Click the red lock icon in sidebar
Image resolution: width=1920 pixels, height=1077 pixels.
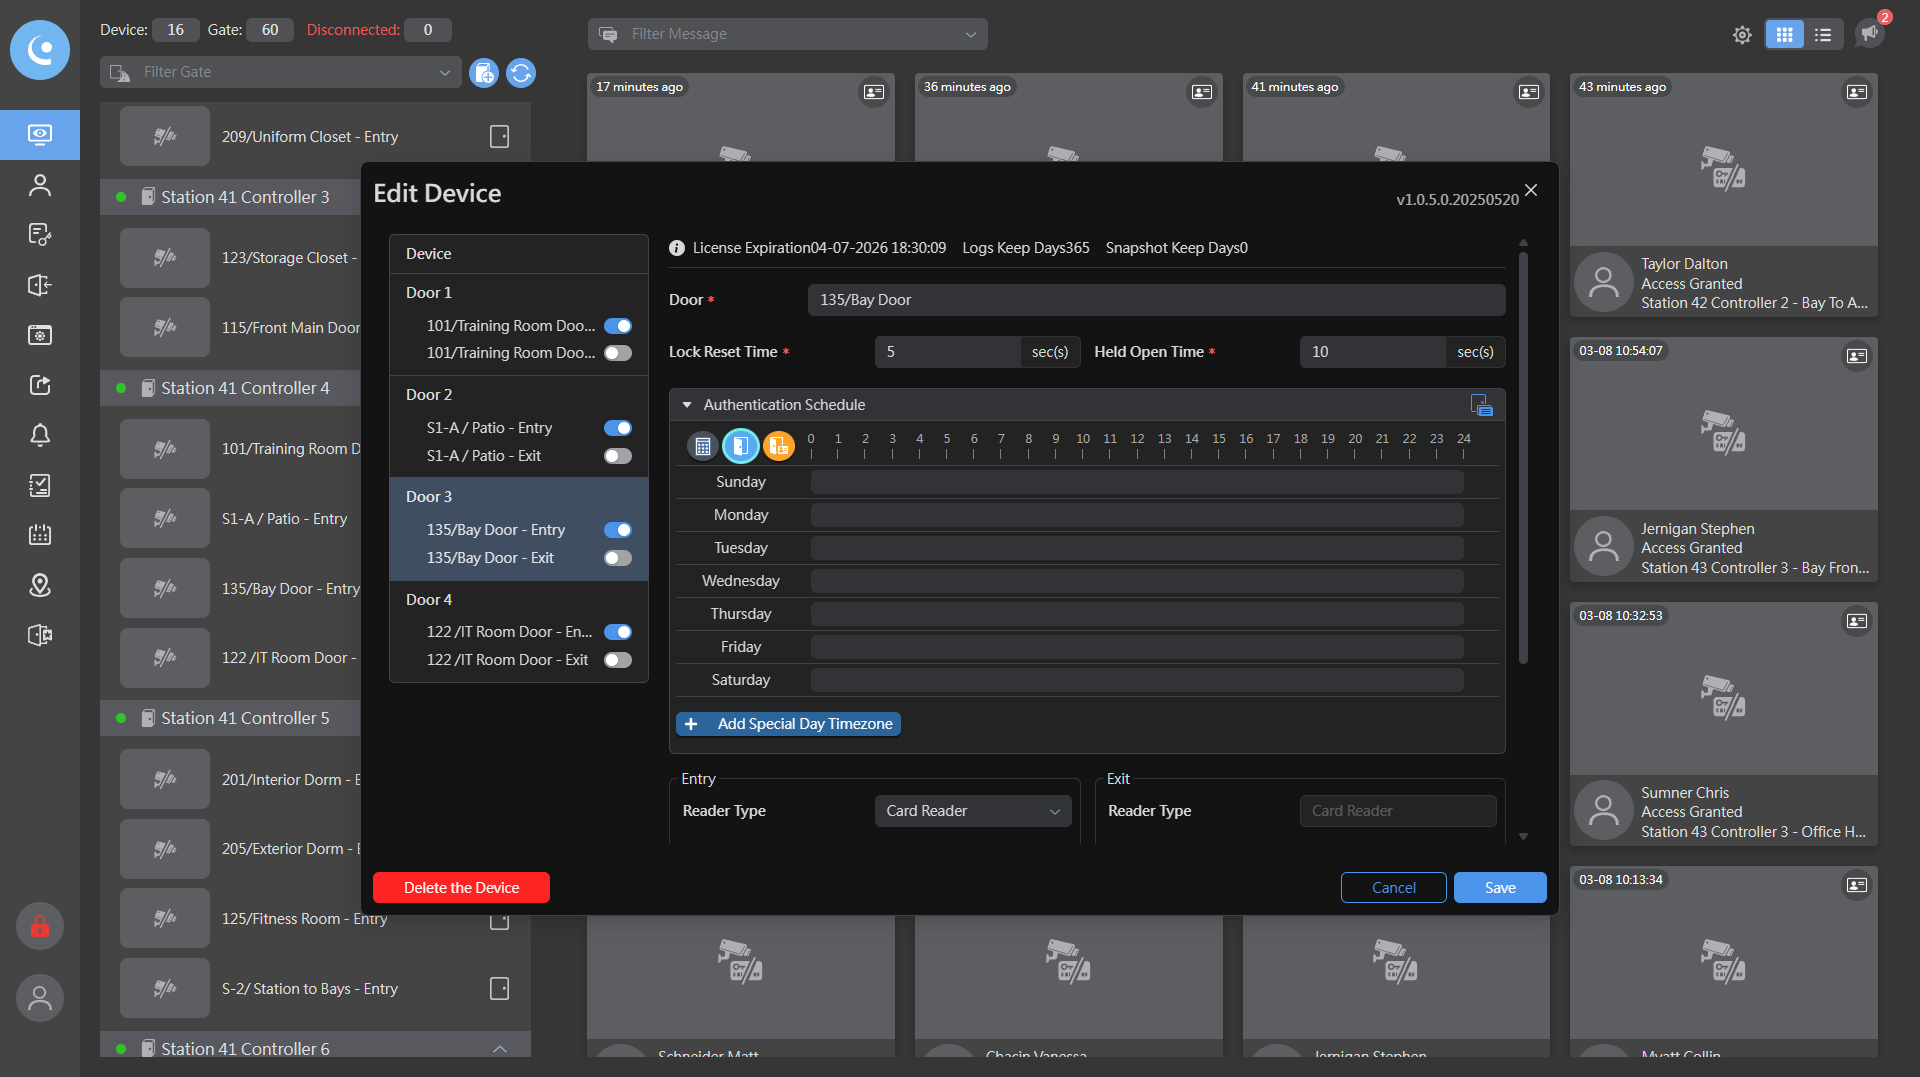click(40, 927)
